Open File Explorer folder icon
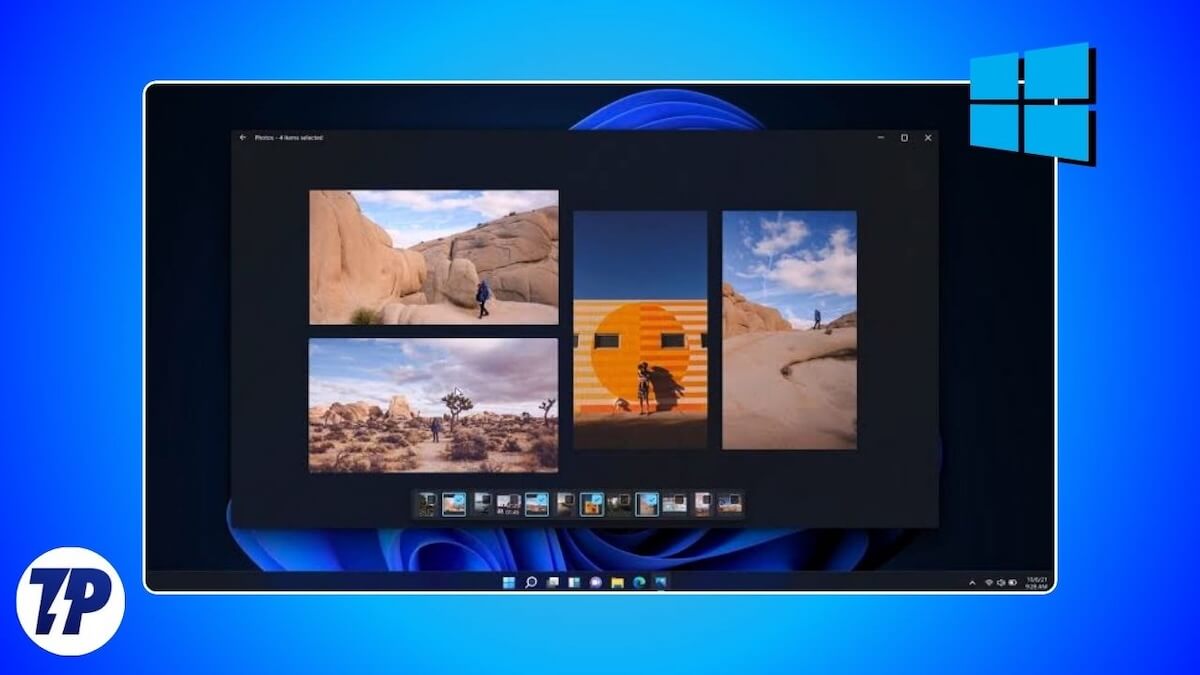This screenshot has width=1200, height=675. 618,582
